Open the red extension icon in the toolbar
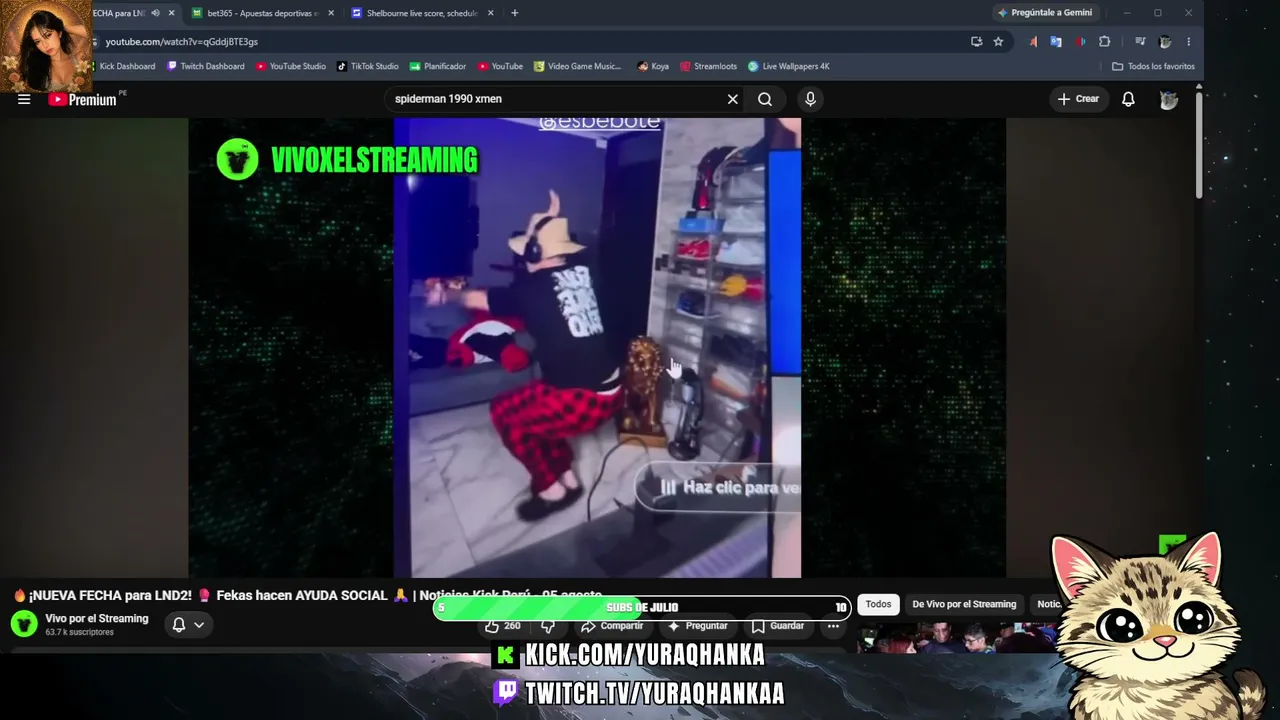1280x720 pixels. click(x=1081, y=42)
